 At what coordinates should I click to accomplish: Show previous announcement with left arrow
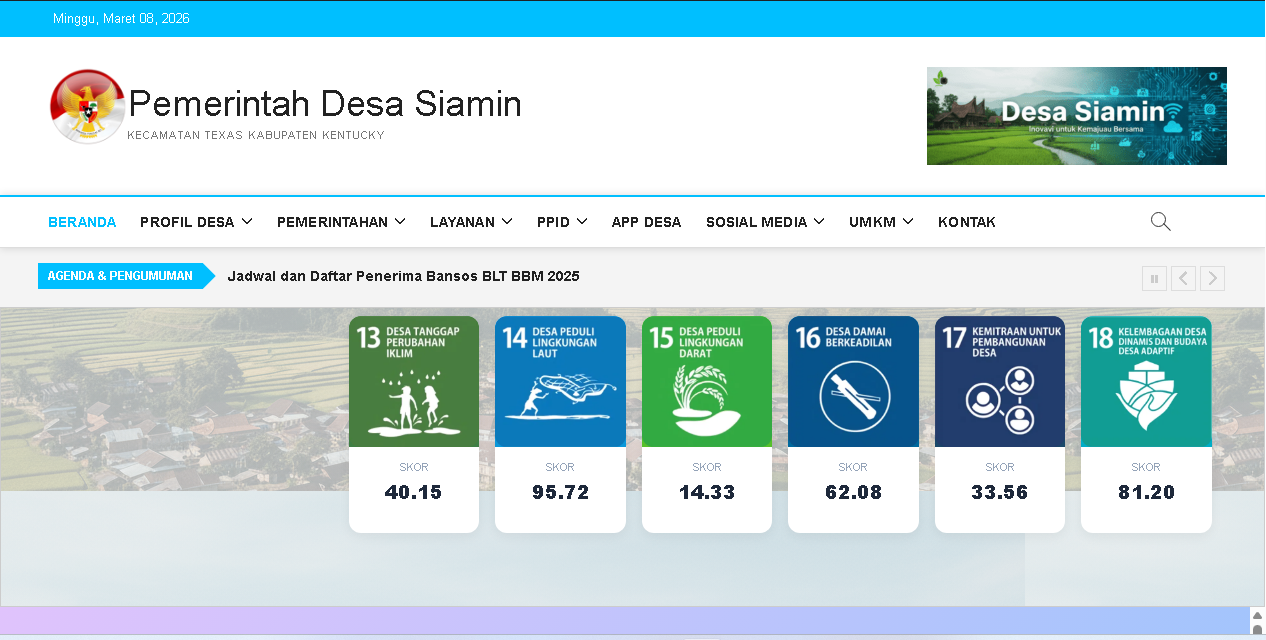pyautogui.click(x=1183, y=279)
